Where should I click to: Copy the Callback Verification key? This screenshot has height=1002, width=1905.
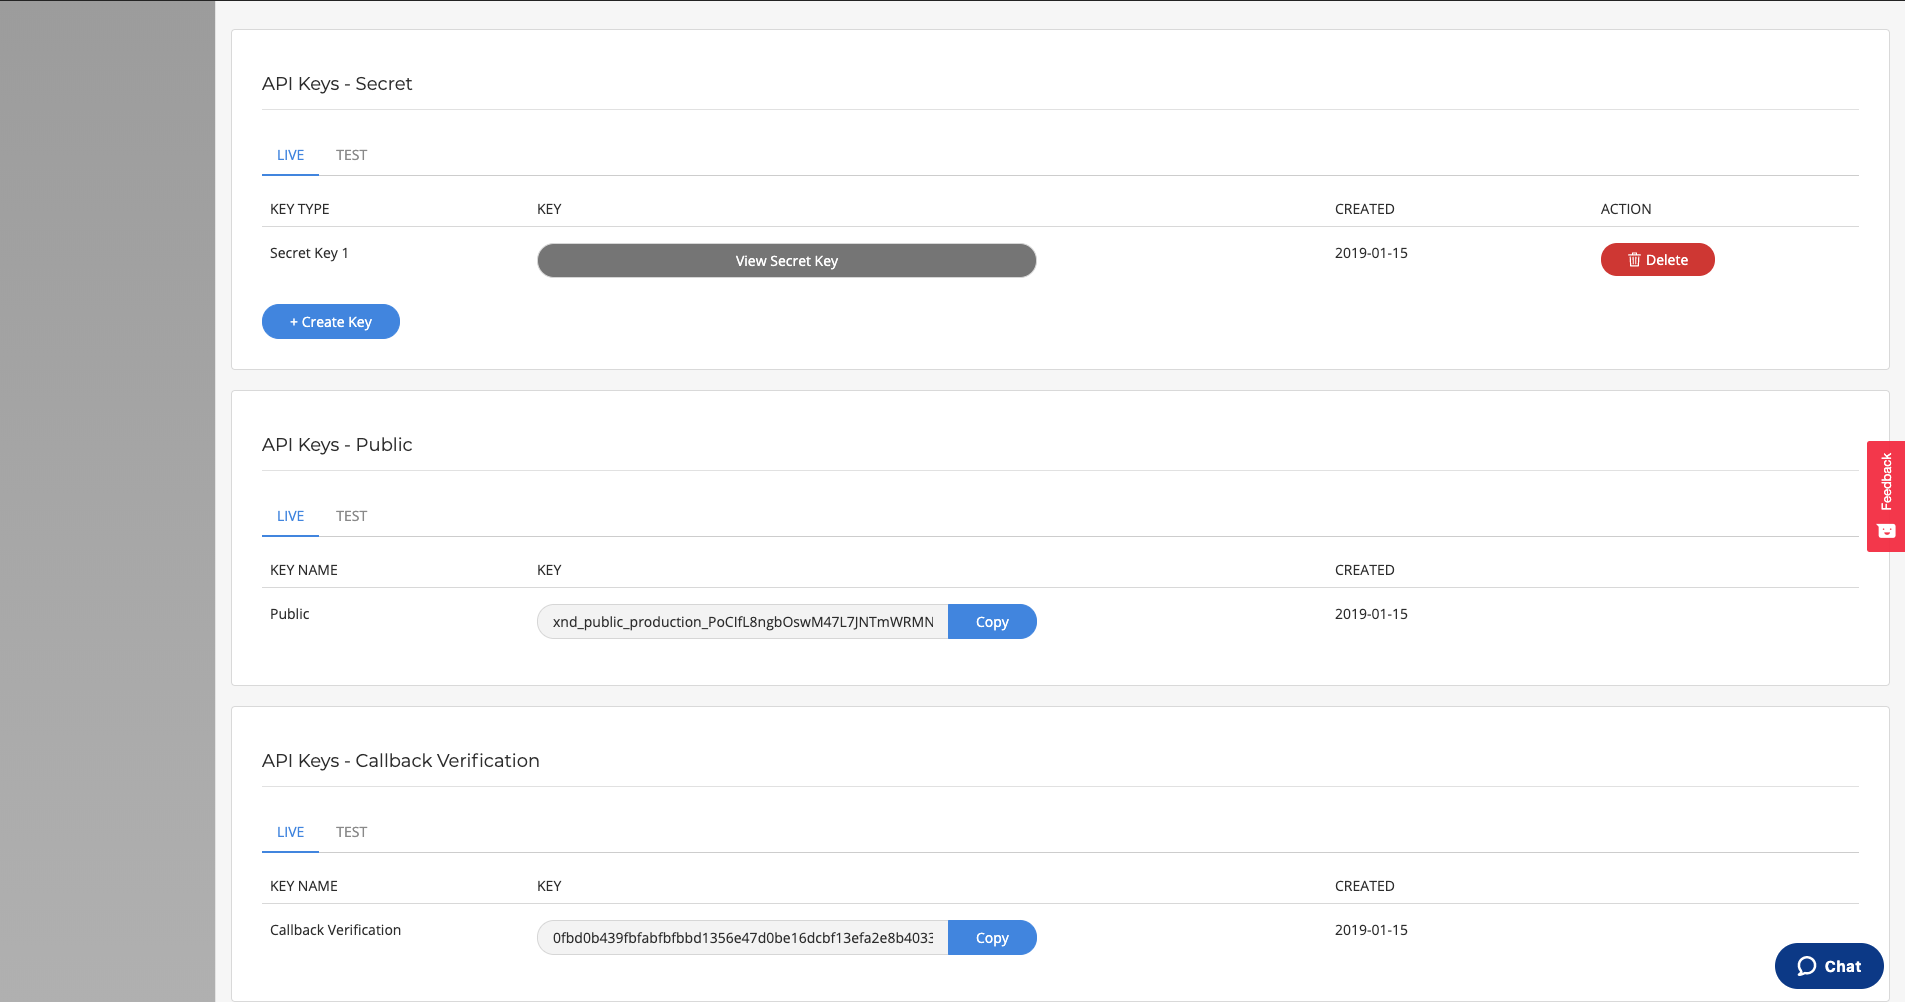click(991, 938)
